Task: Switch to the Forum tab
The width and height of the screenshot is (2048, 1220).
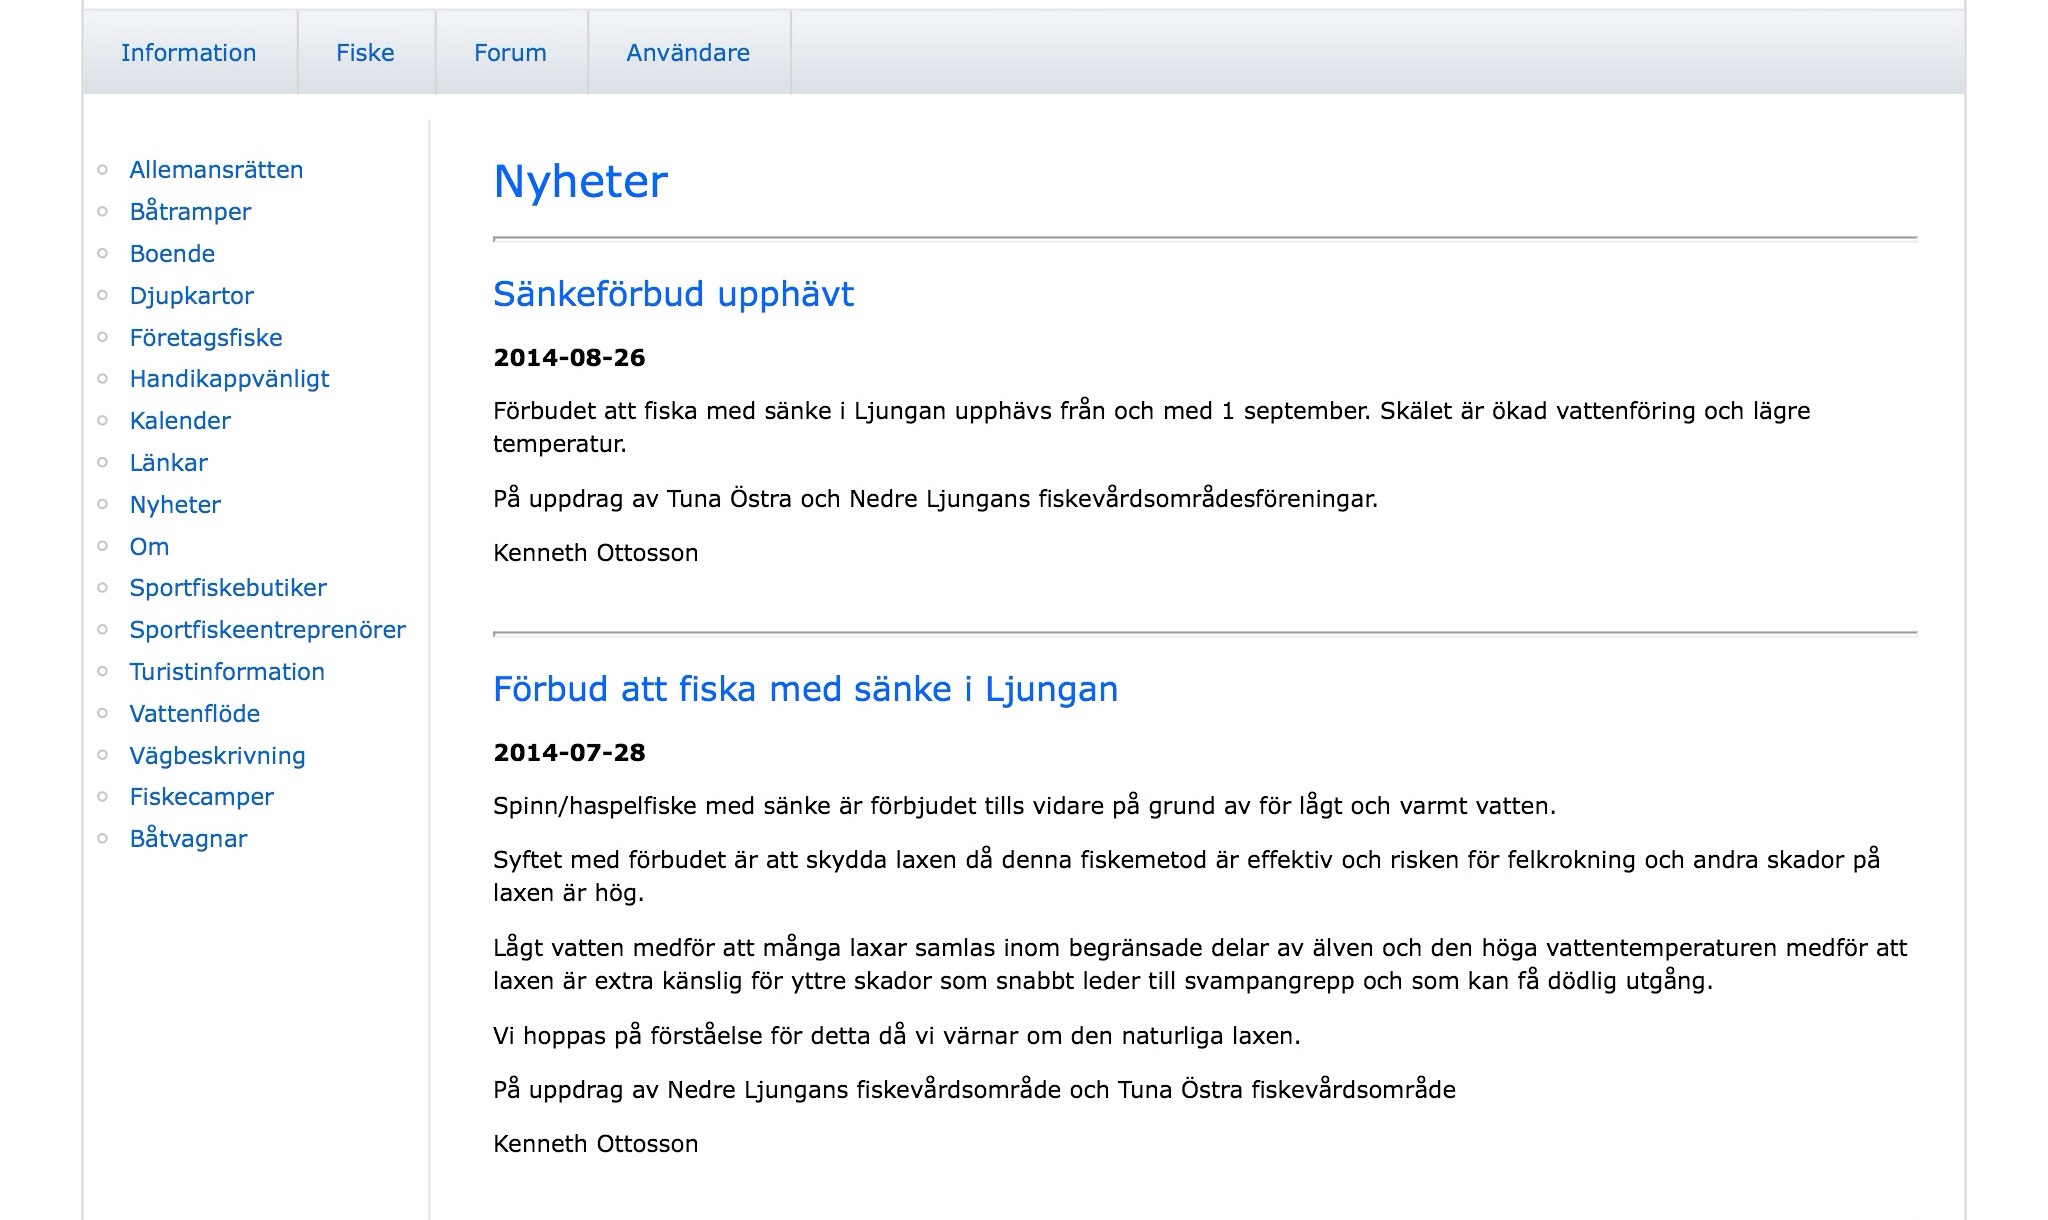Action: (510, 53)
